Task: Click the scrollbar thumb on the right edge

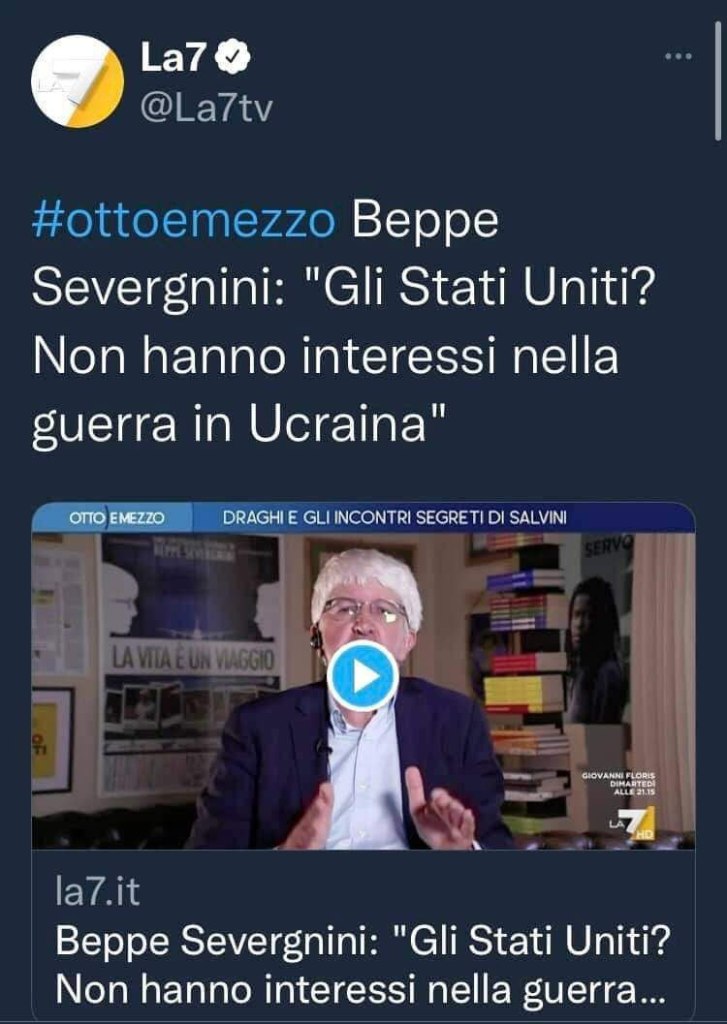Action: 719,80
